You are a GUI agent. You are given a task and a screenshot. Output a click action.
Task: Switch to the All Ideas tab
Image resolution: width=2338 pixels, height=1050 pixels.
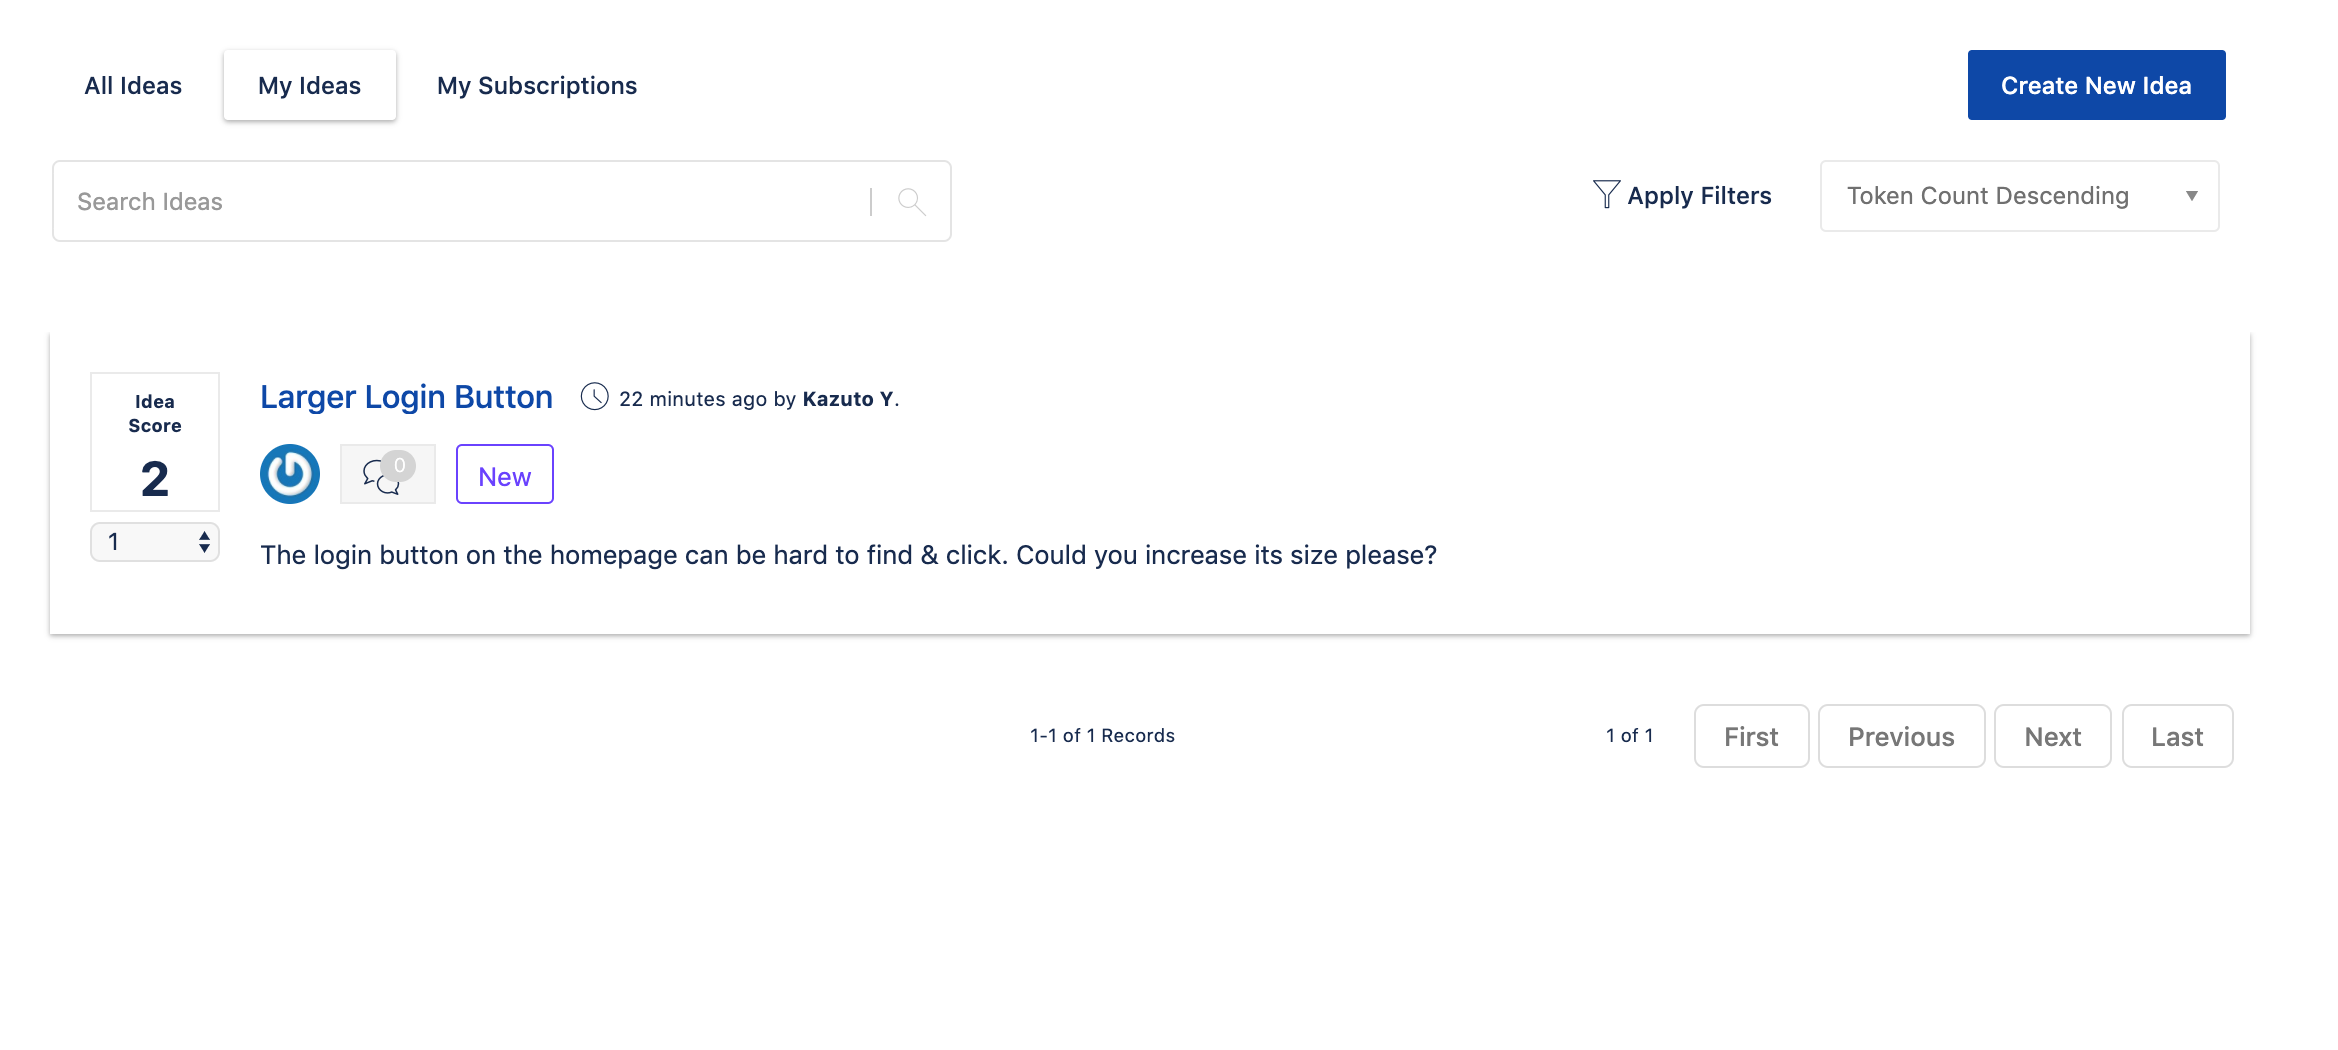pyautogui.click(x=133, y=86)
